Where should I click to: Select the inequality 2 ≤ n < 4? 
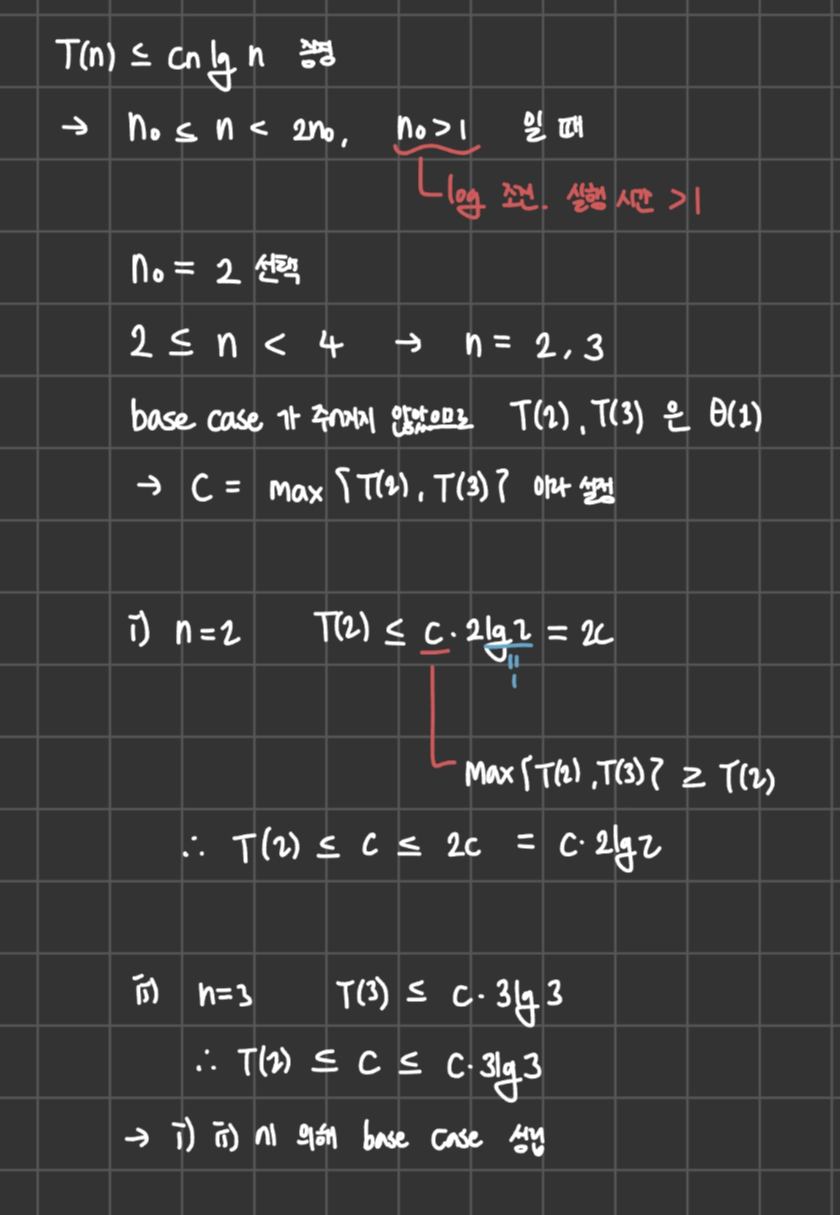(x=236, y=347)
